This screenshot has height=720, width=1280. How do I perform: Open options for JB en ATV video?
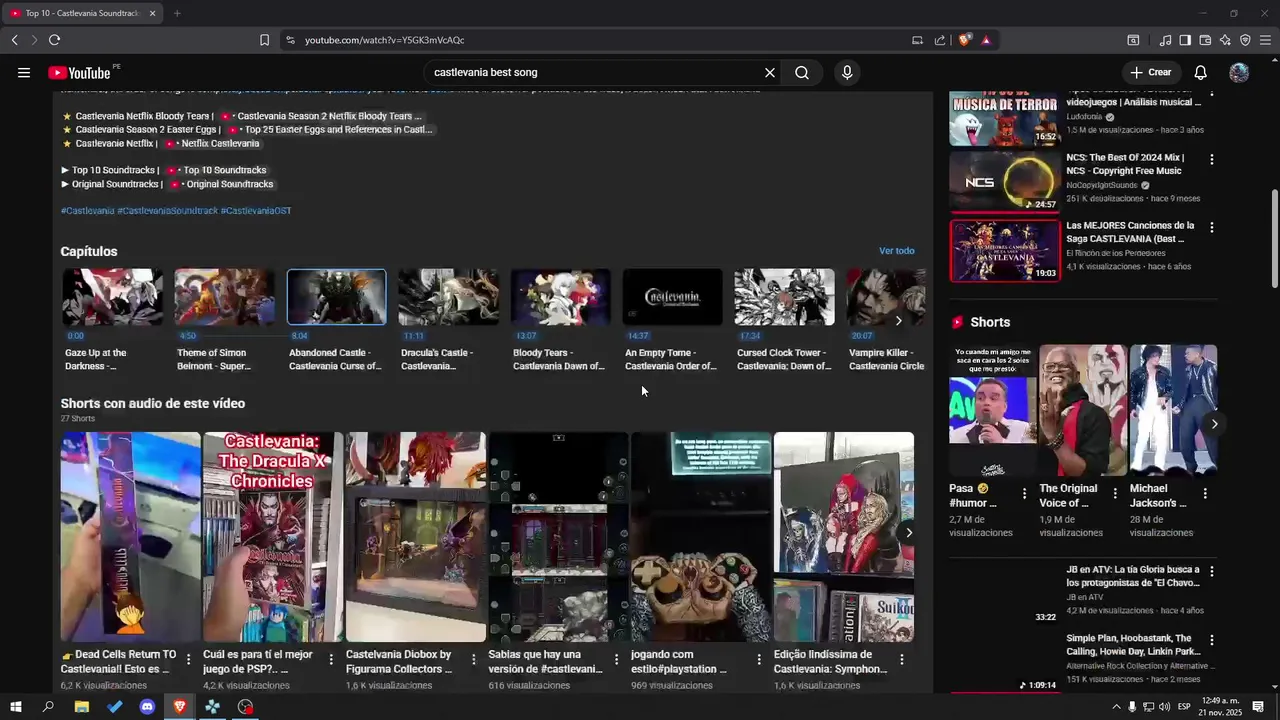(1212, 572)
